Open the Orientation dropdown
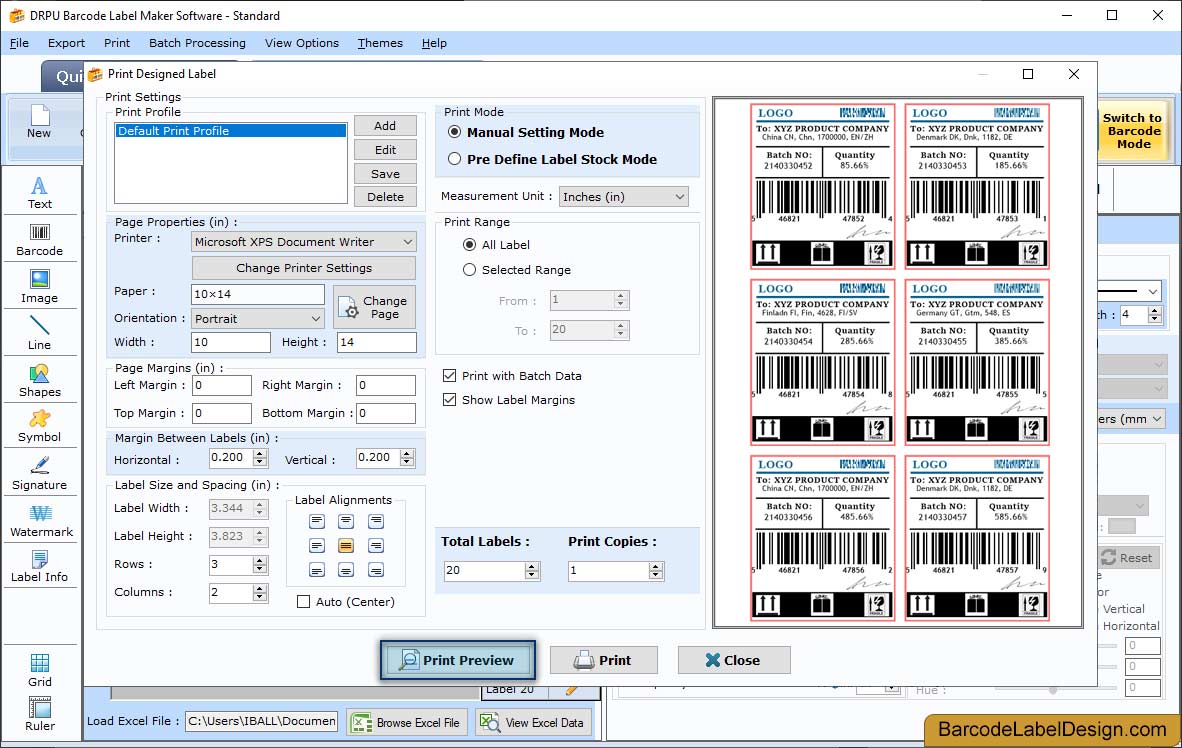Image resolution: width=1182 pixels, height=748 pixels. 258,318
